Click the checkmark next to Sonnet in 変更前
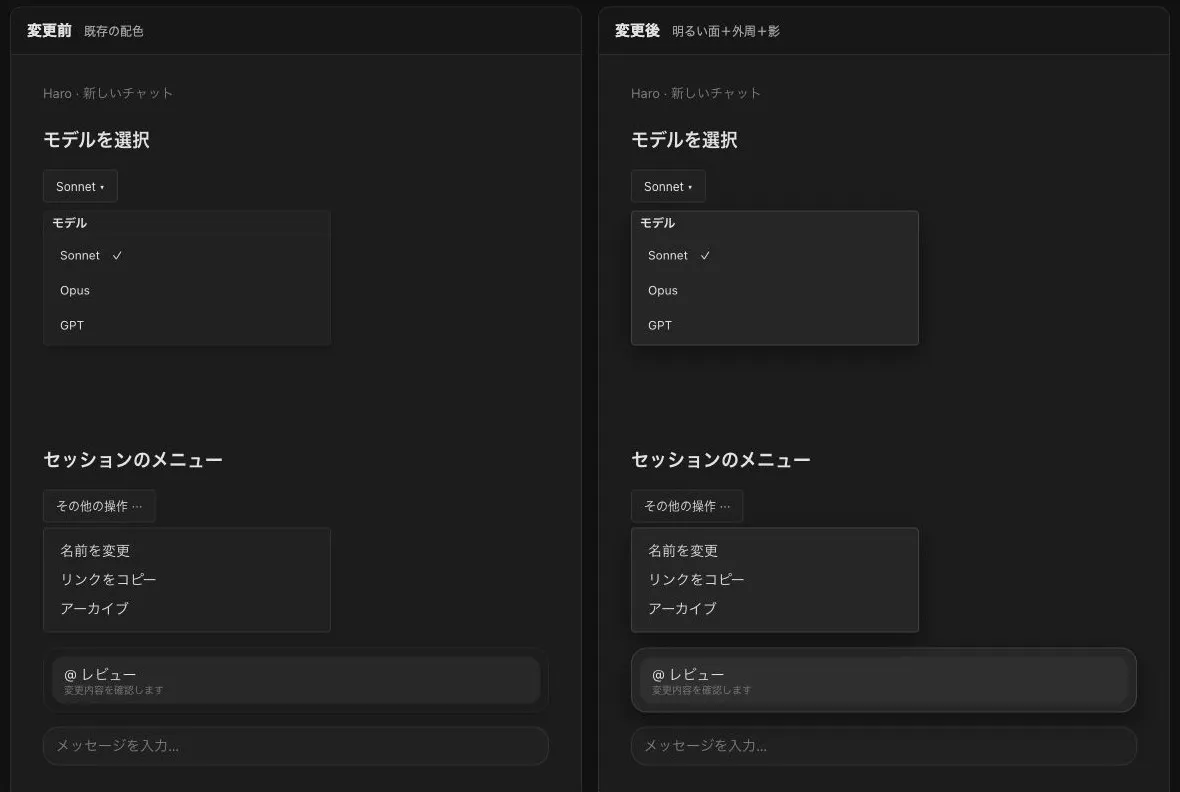1180x792 pixels. tap(117, 256)
